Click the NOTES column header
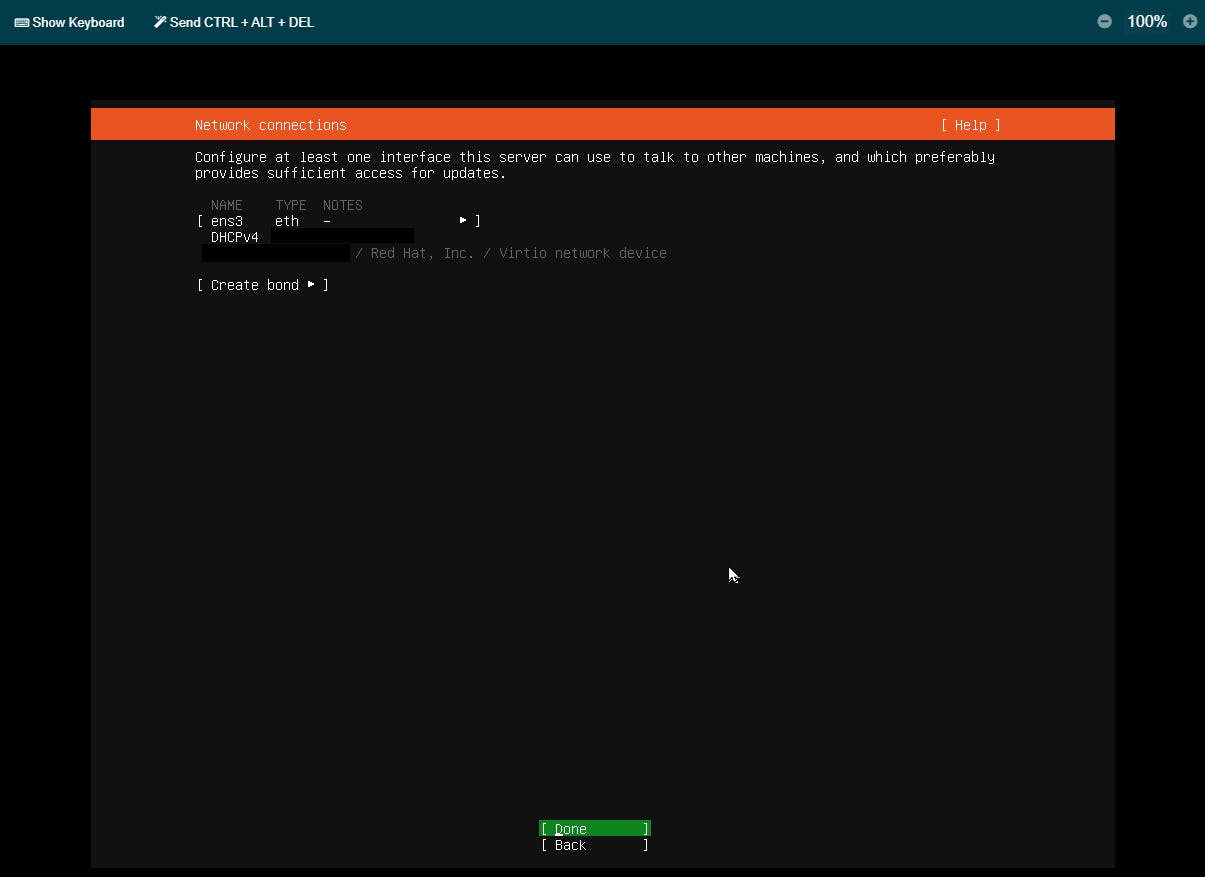The height and width of the screenshot is (877, 1205). pos(342,205)
